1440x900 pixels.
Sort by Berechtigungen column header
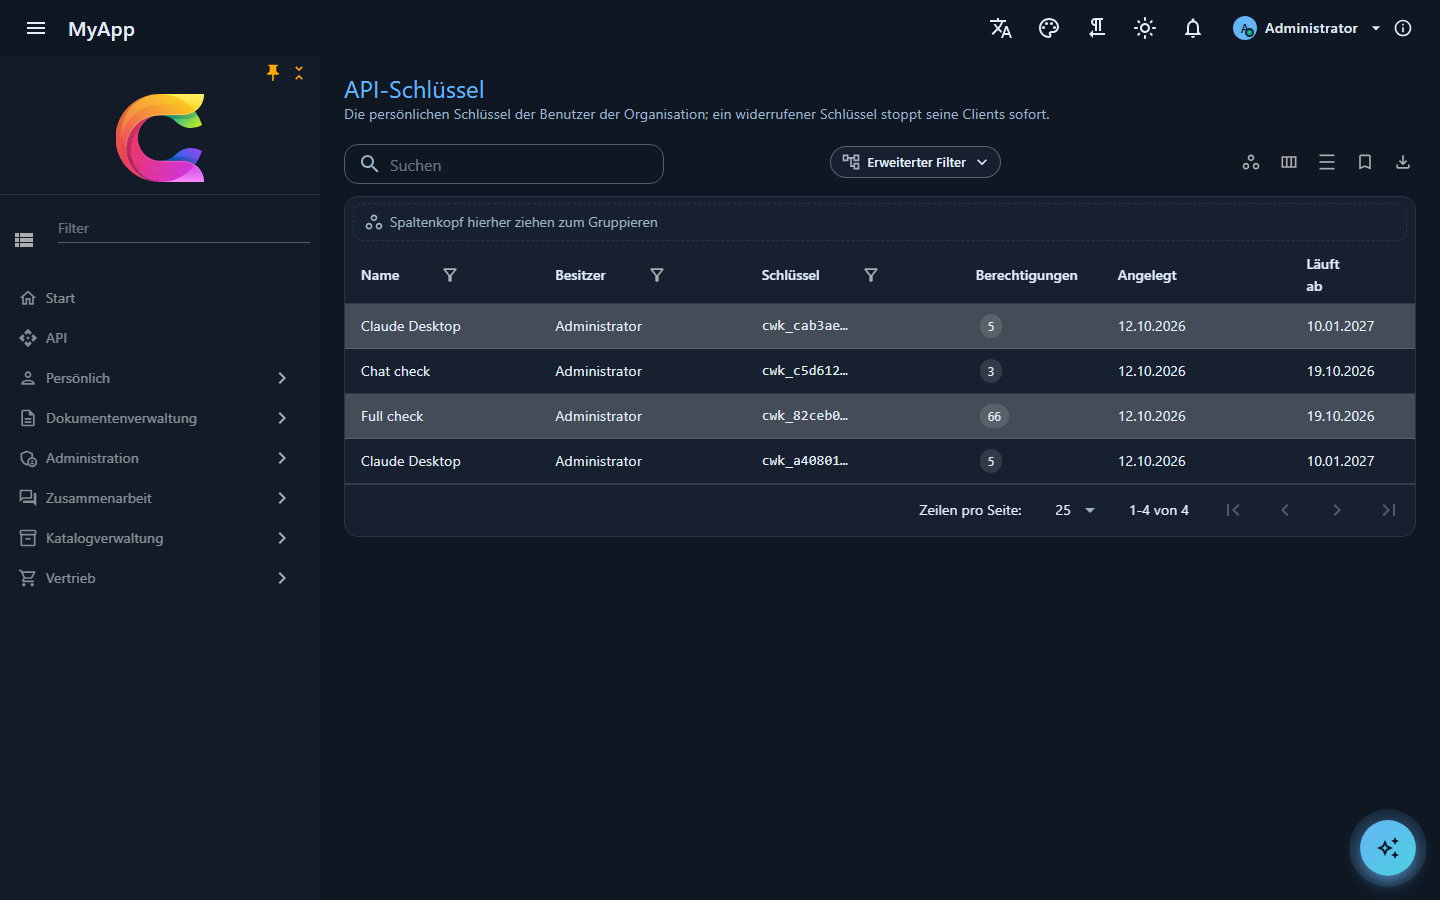[1026, 275]
